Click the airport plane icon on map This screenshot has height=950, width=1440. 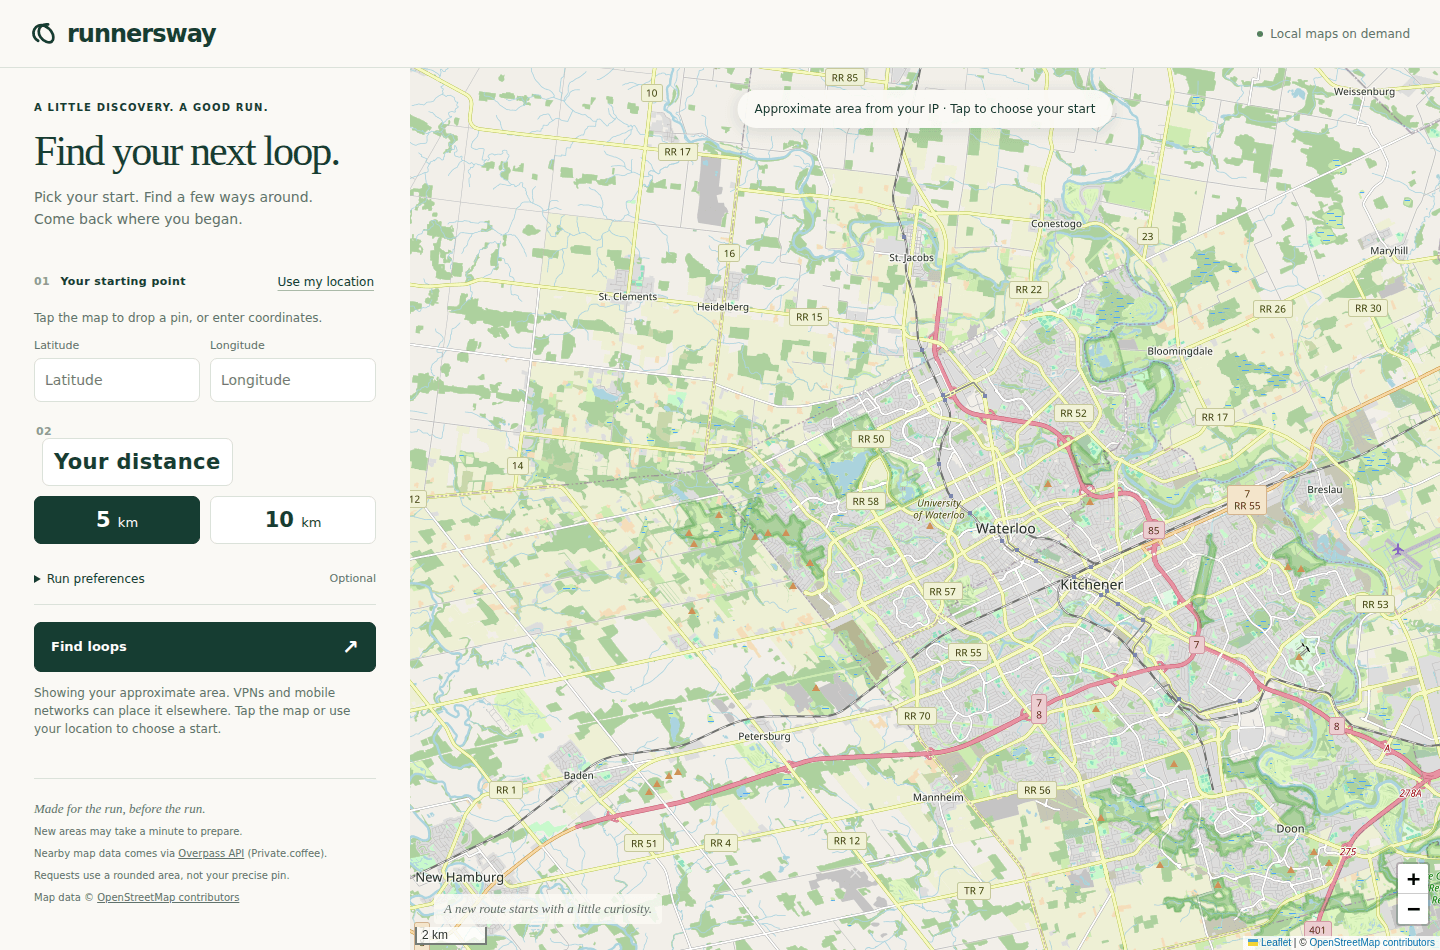pos(1398,548)
